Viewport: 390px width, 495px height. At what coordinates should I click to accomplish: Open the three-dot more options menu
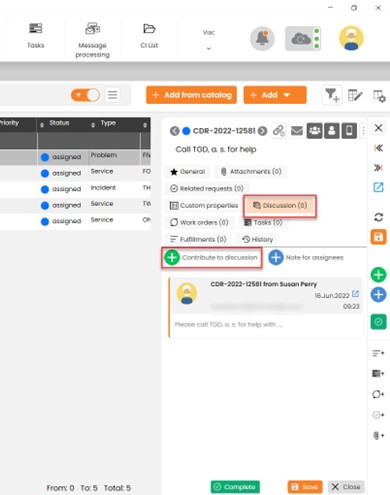click(x=363, y=131)
